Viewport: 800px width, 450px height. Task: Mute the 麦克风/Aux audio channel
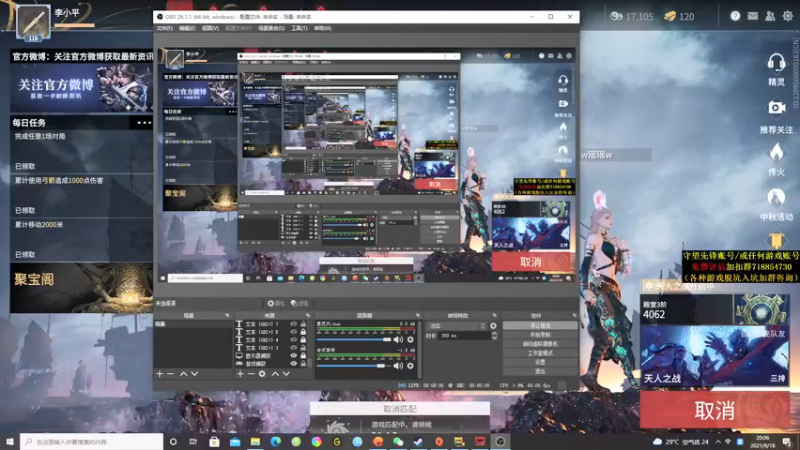point(398,339)
